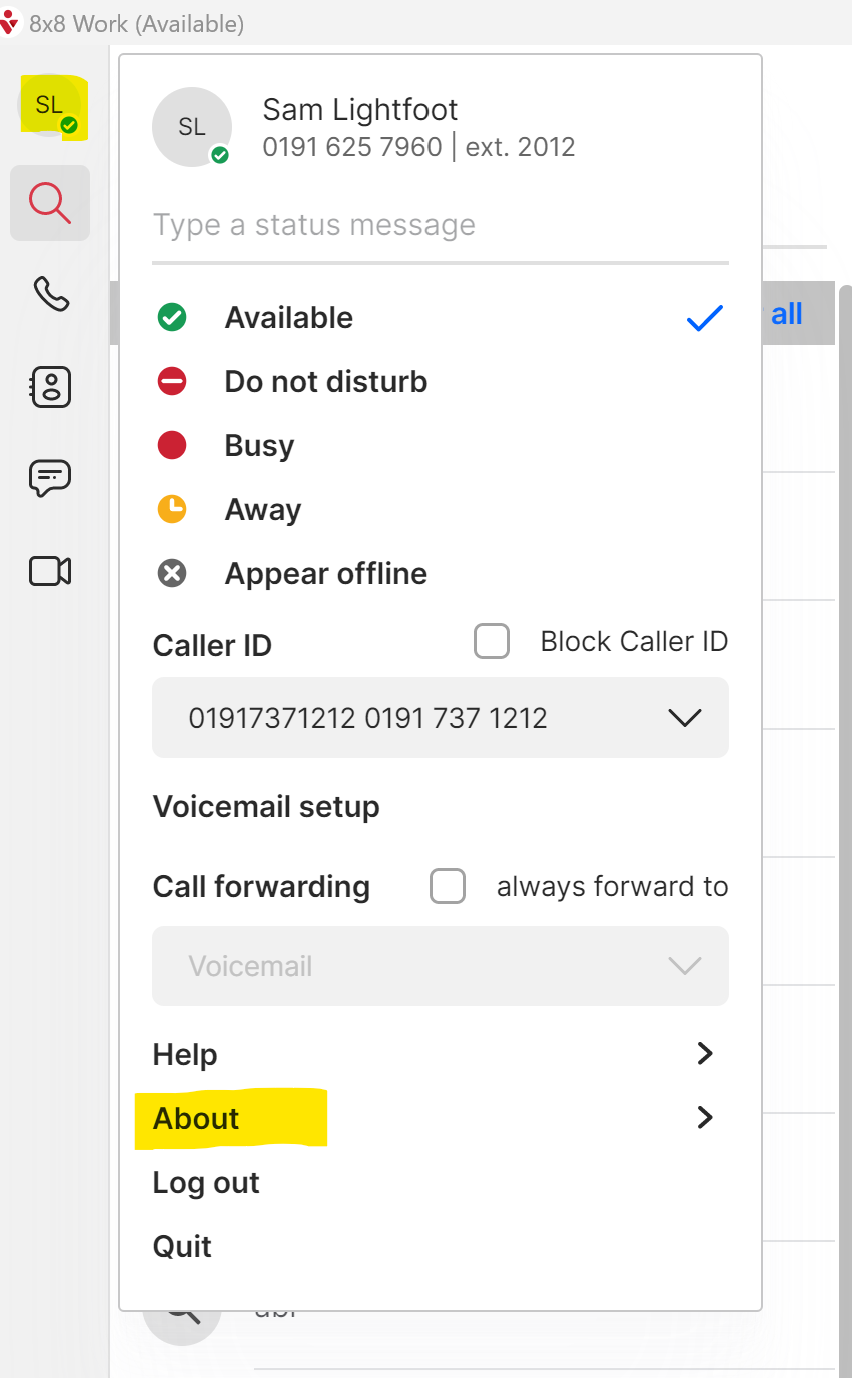Click the red Do not disturb icon
The height and width of the screenshot is (1378, 852).
pos(172,382)
